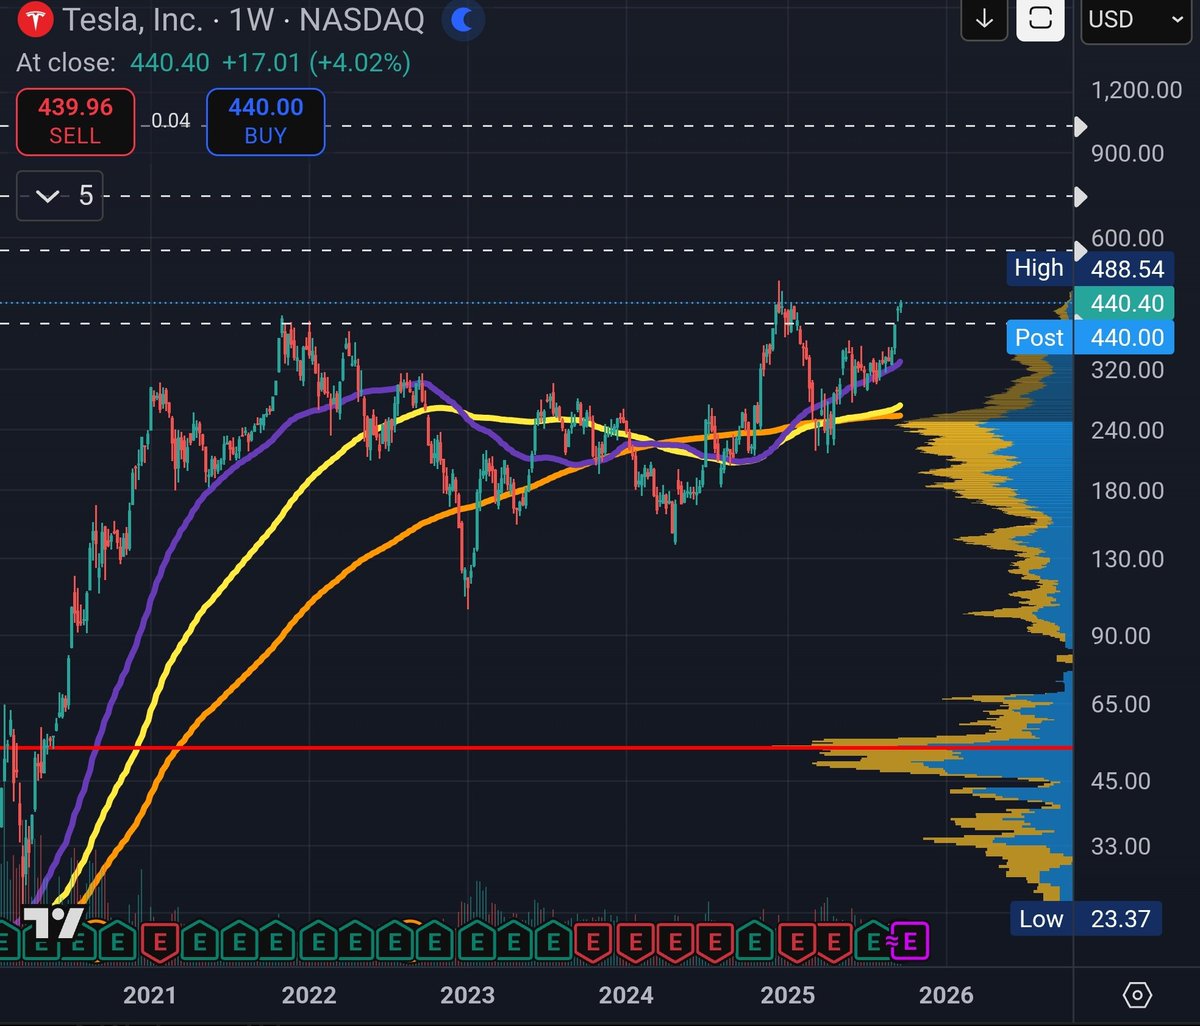Click the 2025 time axis label
The height and width of the screenshot is (1026, 1200).
(x=786, y=995)
